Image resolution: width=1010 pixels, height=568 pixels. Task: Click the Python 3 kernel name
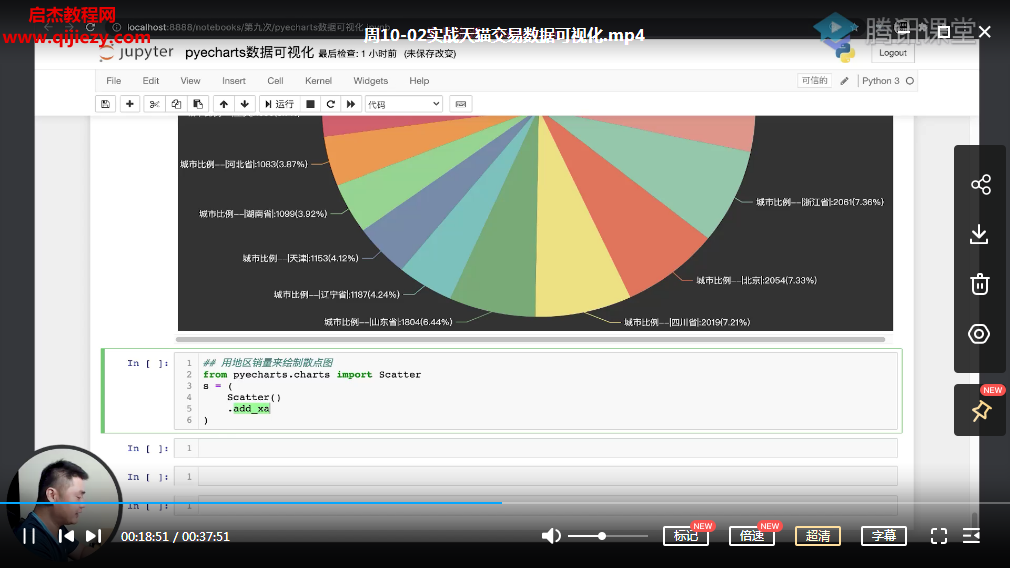[881, 80]
